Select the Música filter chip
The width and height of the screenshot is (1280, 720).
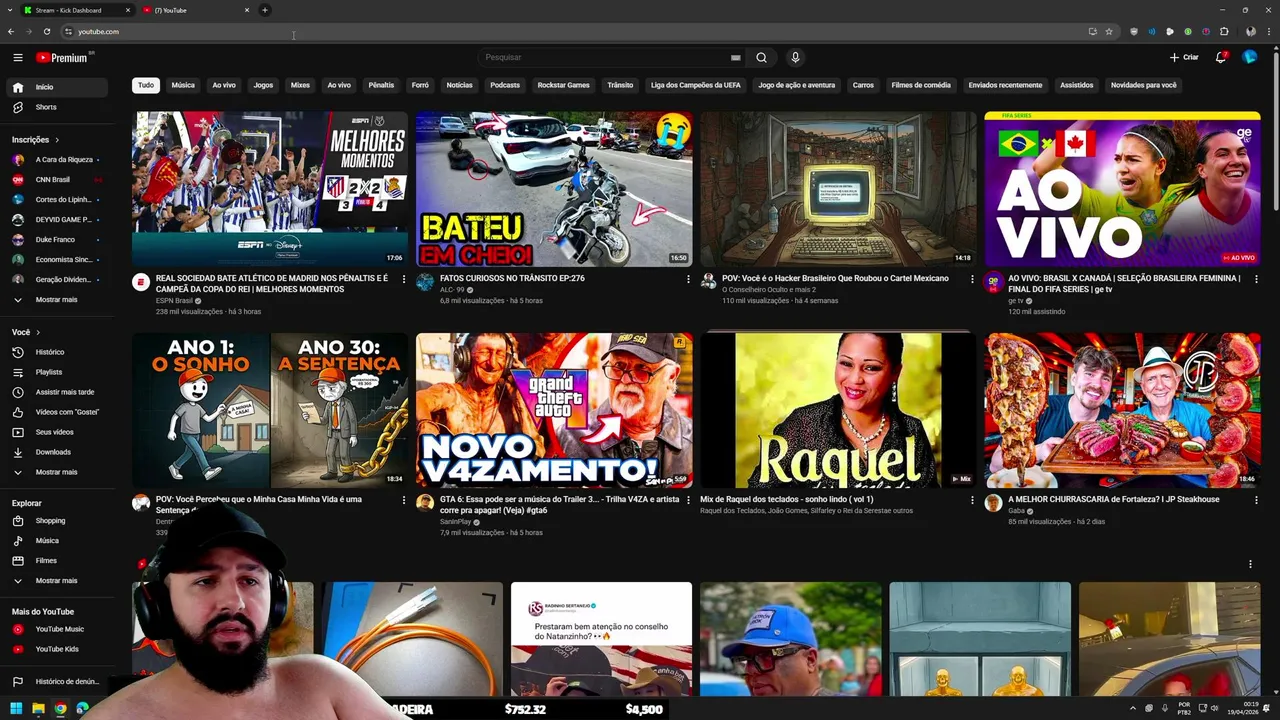[x=183, y=85]
